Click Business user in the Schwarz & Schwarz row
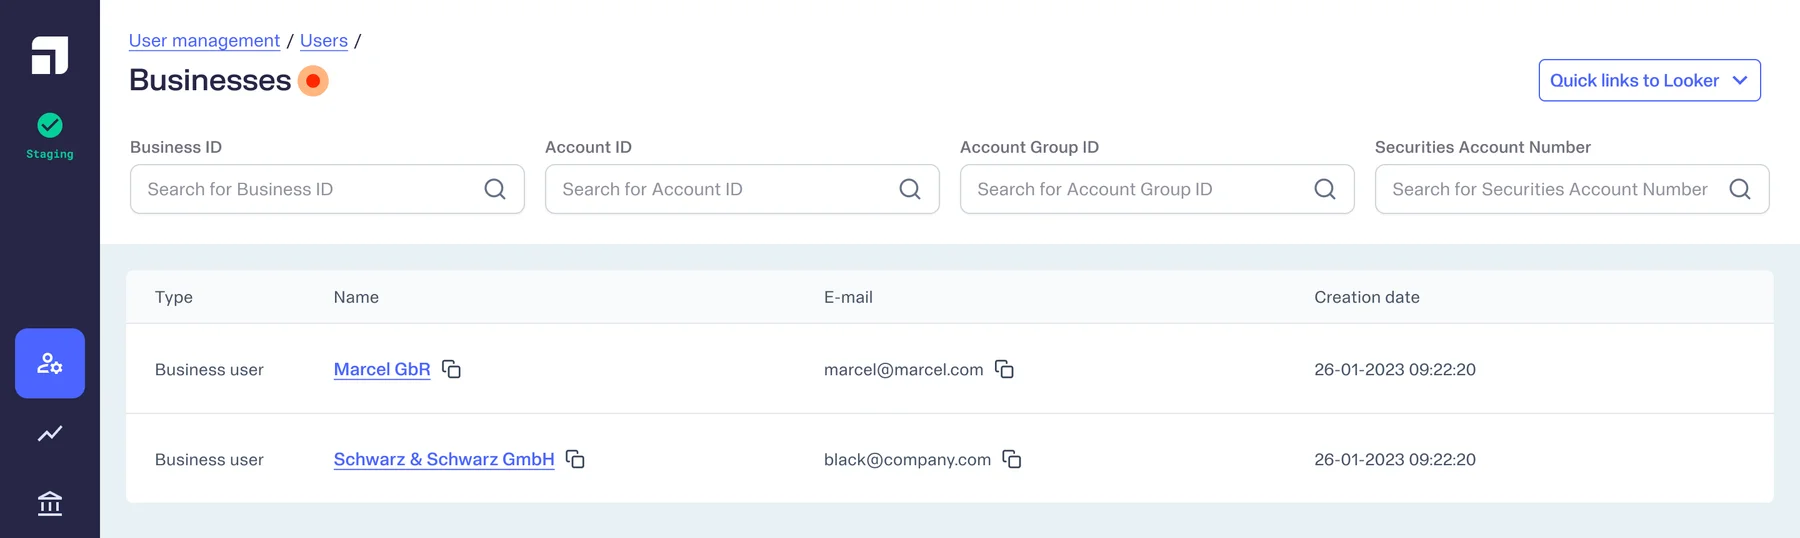Screen dimensions: 1800x538 point(209,459)
